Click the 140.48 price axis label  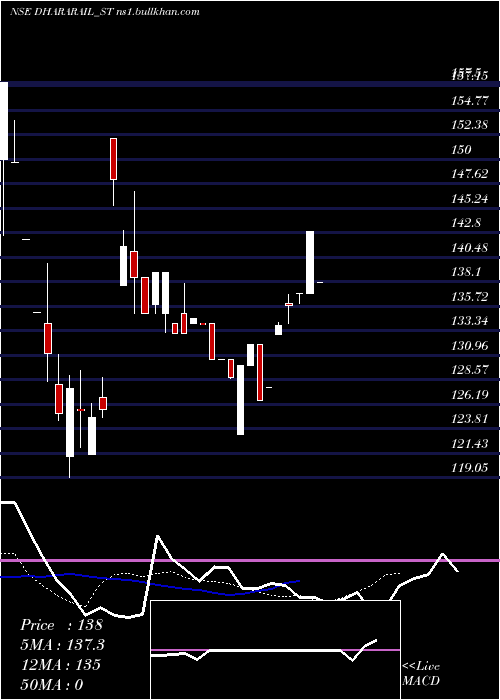click(470, 247)
